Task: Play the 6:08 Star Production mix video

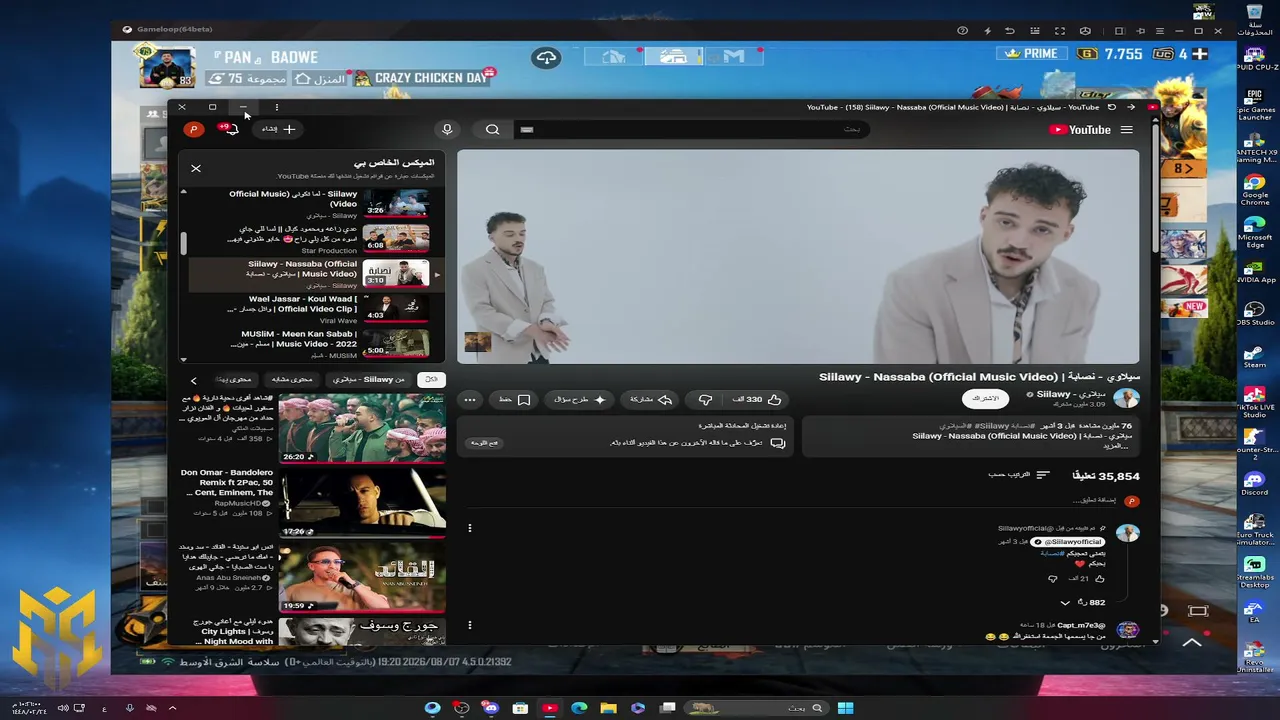Action: [397, 238]
